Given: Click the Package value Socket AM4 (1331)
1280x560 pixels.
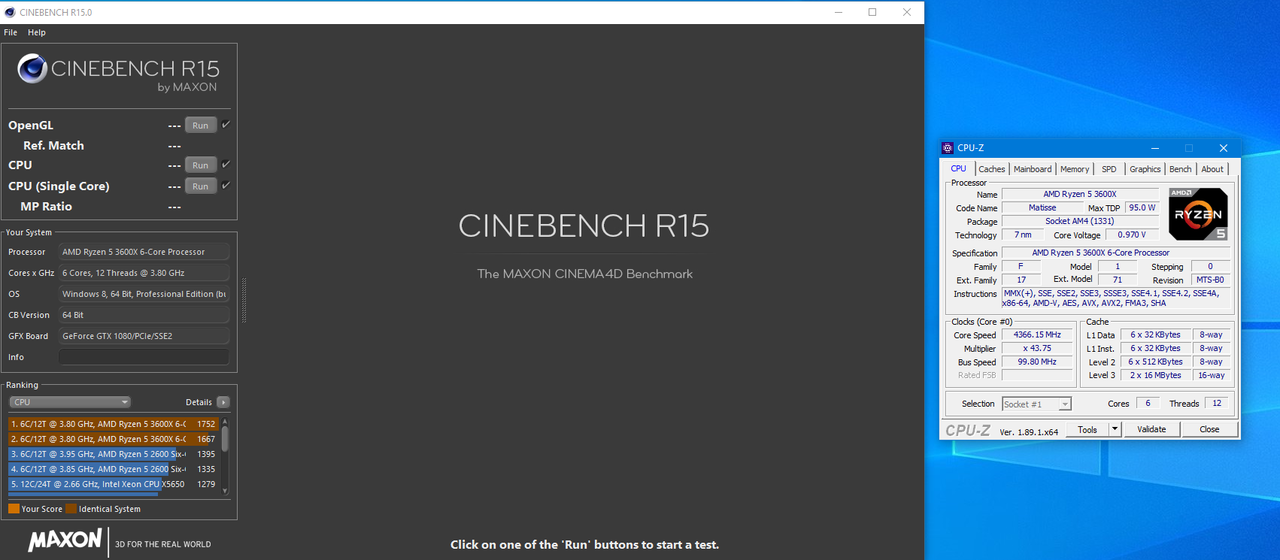Looking at the screenshot, I should [x=1080, y=221].
